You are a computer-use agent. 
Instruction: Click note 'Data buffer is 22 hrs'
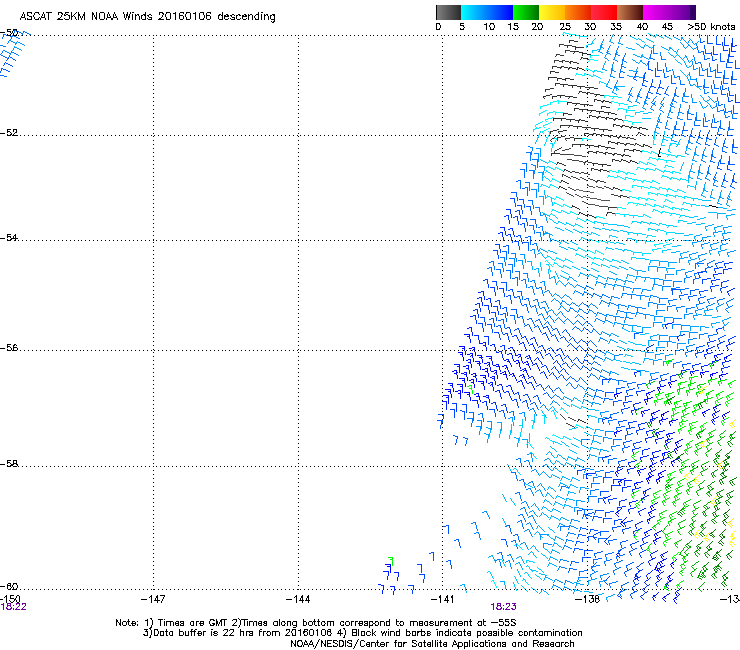[203, 633]
